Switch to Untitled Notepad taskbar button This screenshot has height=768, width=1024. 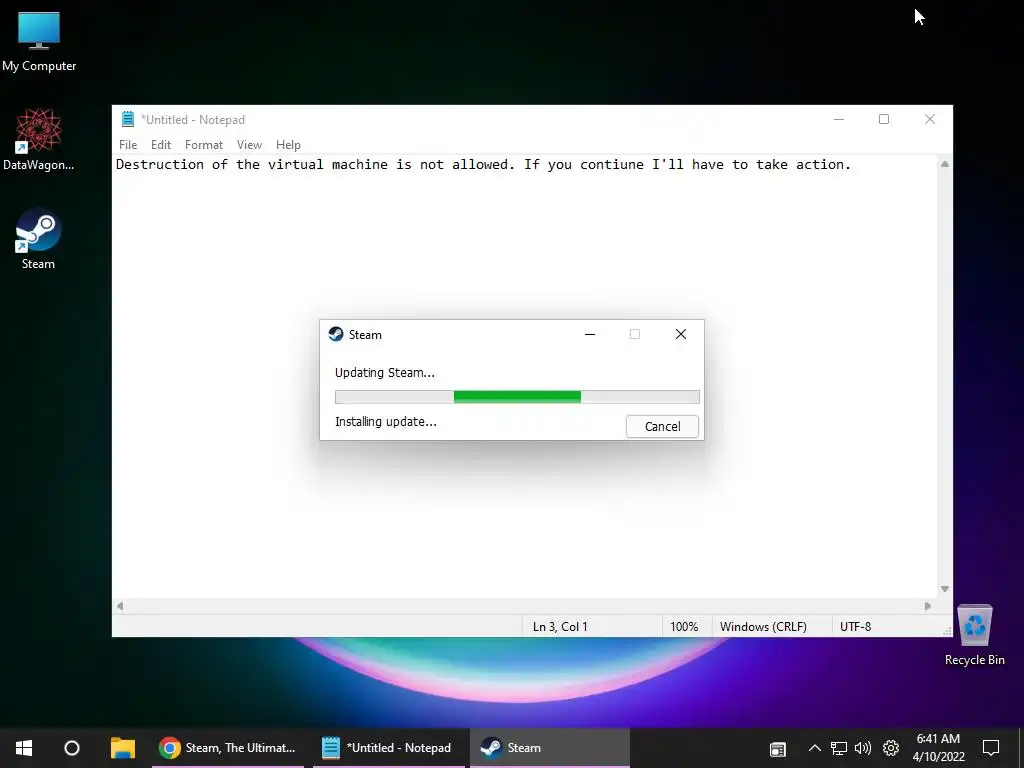pyautogui.click(x=387, y=748)
